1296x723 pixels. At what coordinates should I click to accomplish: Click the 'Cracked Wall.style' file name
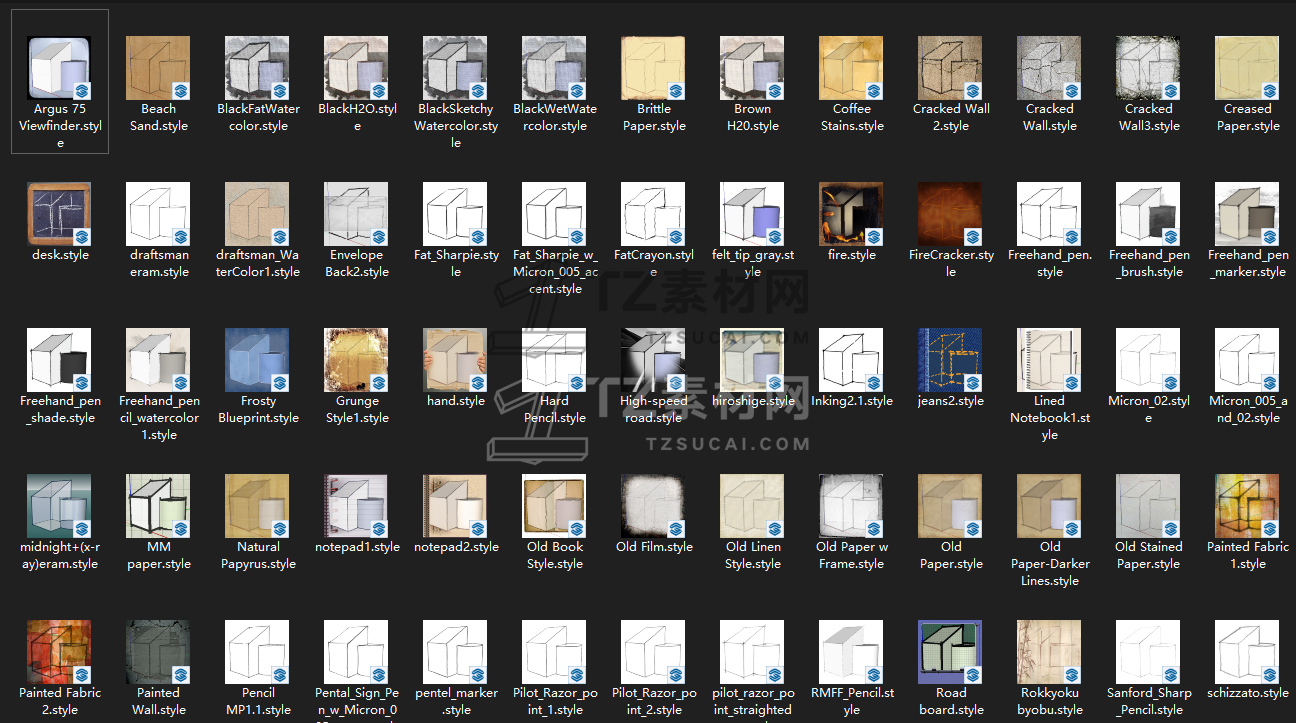[1050, 117]
